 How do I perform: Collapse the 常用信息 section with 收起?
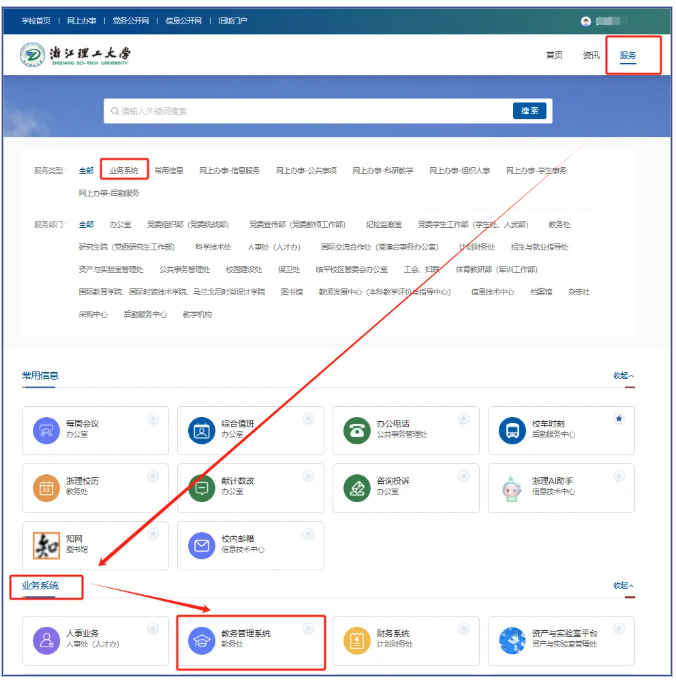[x=623, y=376]
